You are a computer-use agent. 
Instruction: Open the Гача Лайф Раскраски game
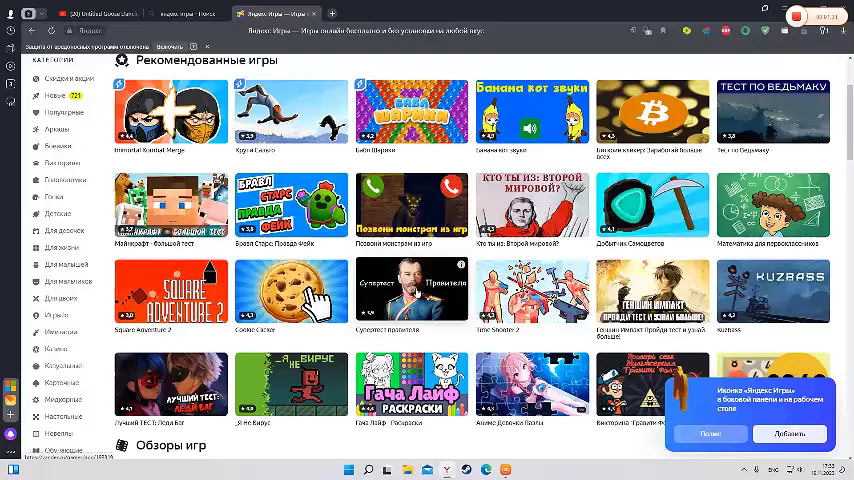point(412,384)
